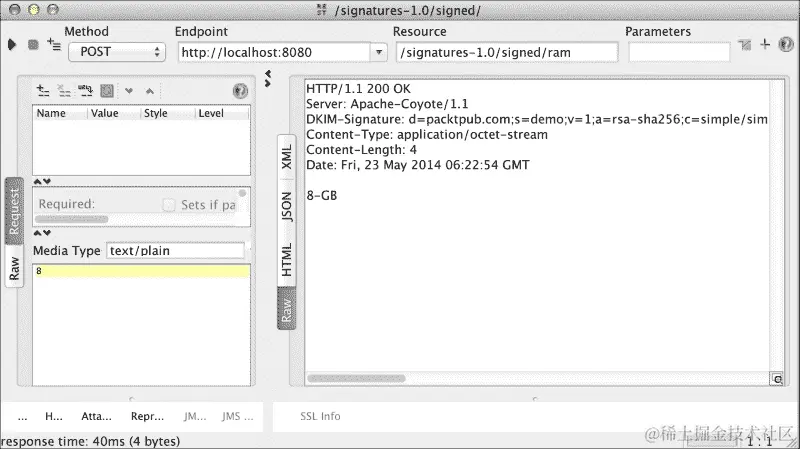Select the response Raw tab

[286, 309]
